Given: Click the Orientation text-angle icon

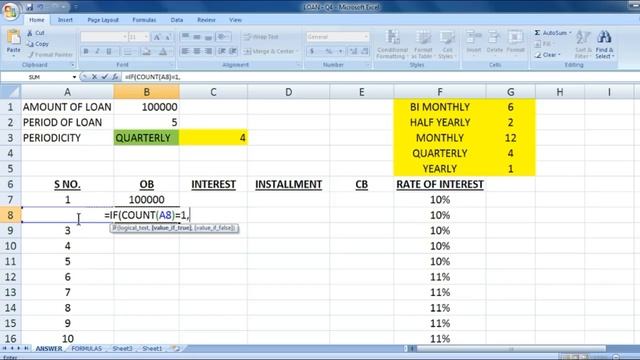Looking at the screenshot, I should coord(222,37).
